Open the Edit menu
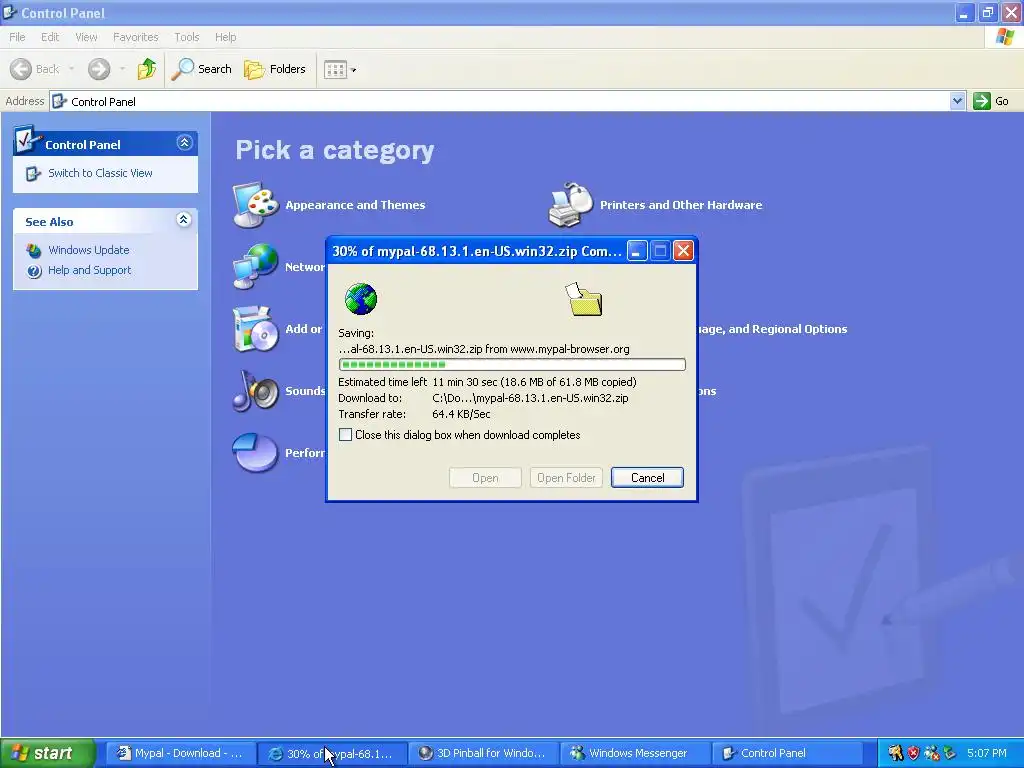This screenshot has height=768, width=1024. pos(50,37)
